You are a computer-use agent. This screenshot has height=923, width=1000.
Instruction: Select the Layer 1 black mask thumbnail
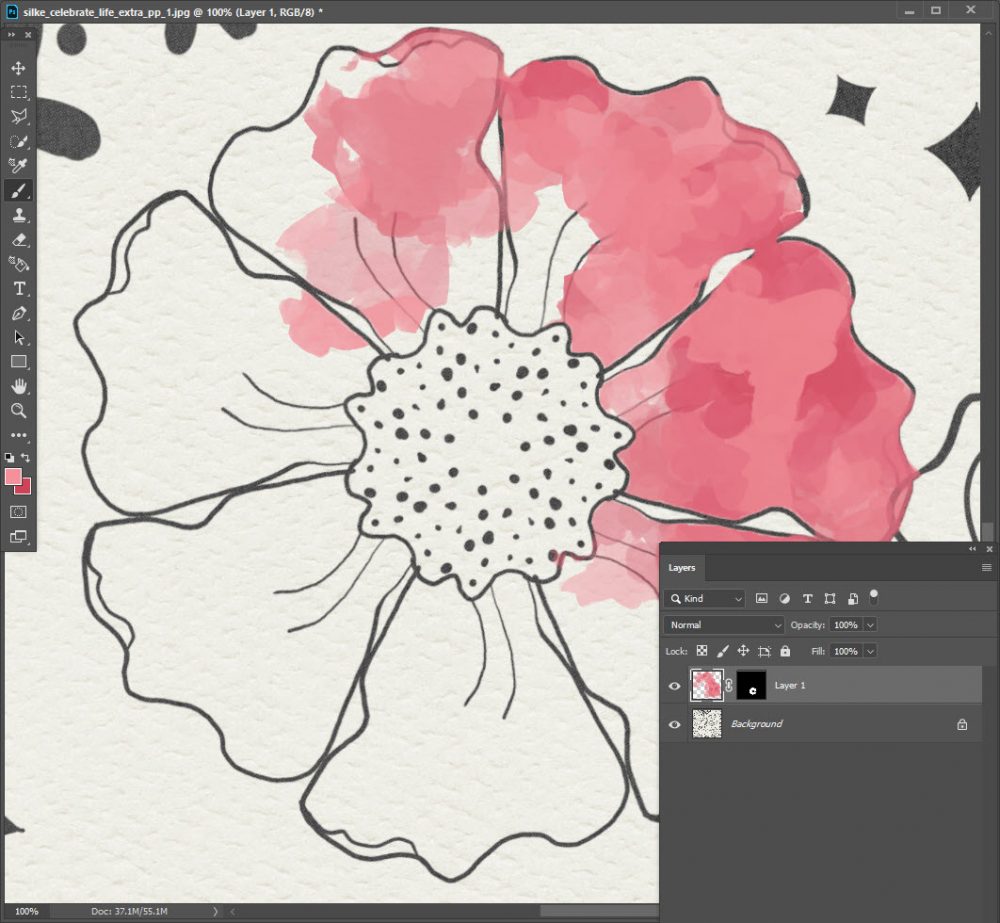tap(751, 685)
